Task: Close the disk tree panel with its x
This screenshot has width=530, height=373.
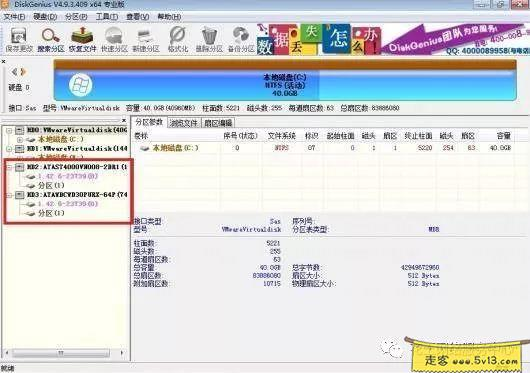Action: (124, 120)
